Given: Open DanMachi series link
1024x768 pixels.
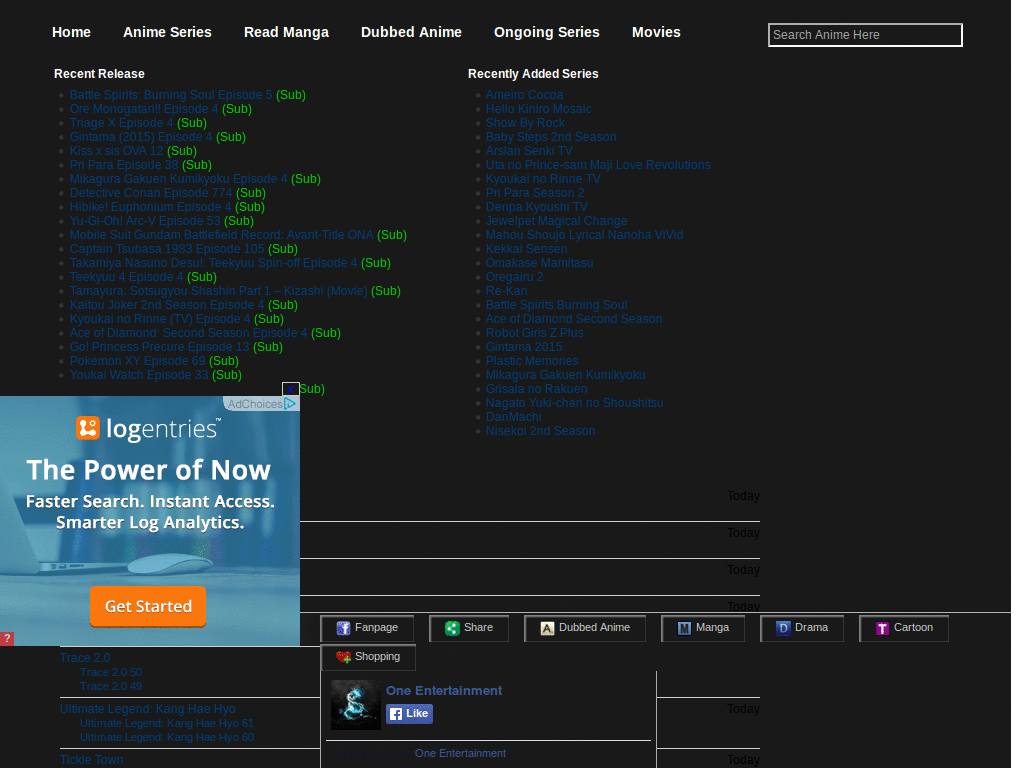Looking at the screenshot, I should click(514, 417).
